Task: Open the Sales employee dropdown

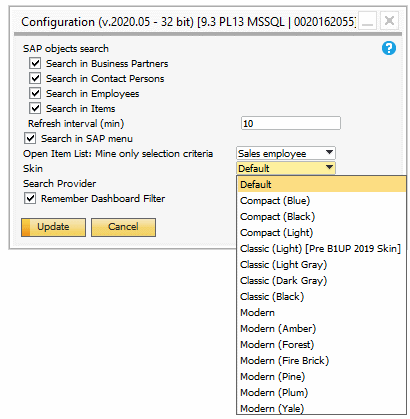Action: 286,153
